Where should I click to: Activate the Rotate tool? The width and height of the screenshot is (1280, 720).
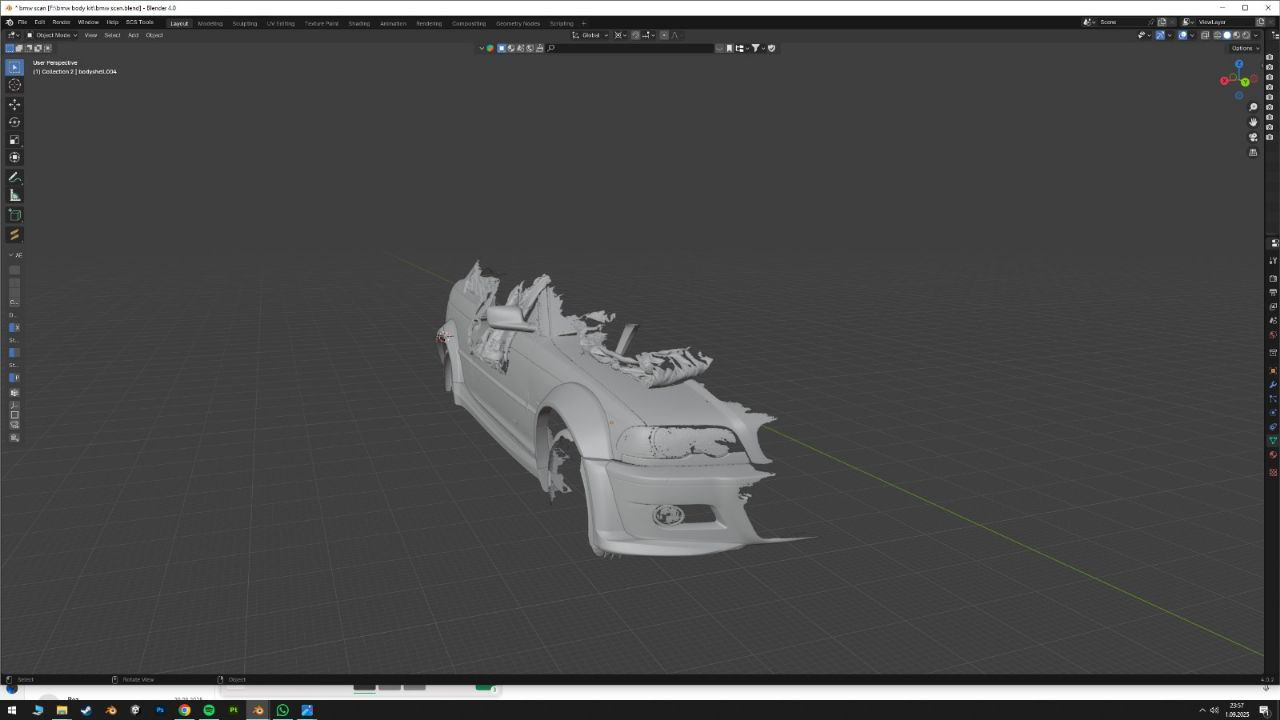(14, 122)
